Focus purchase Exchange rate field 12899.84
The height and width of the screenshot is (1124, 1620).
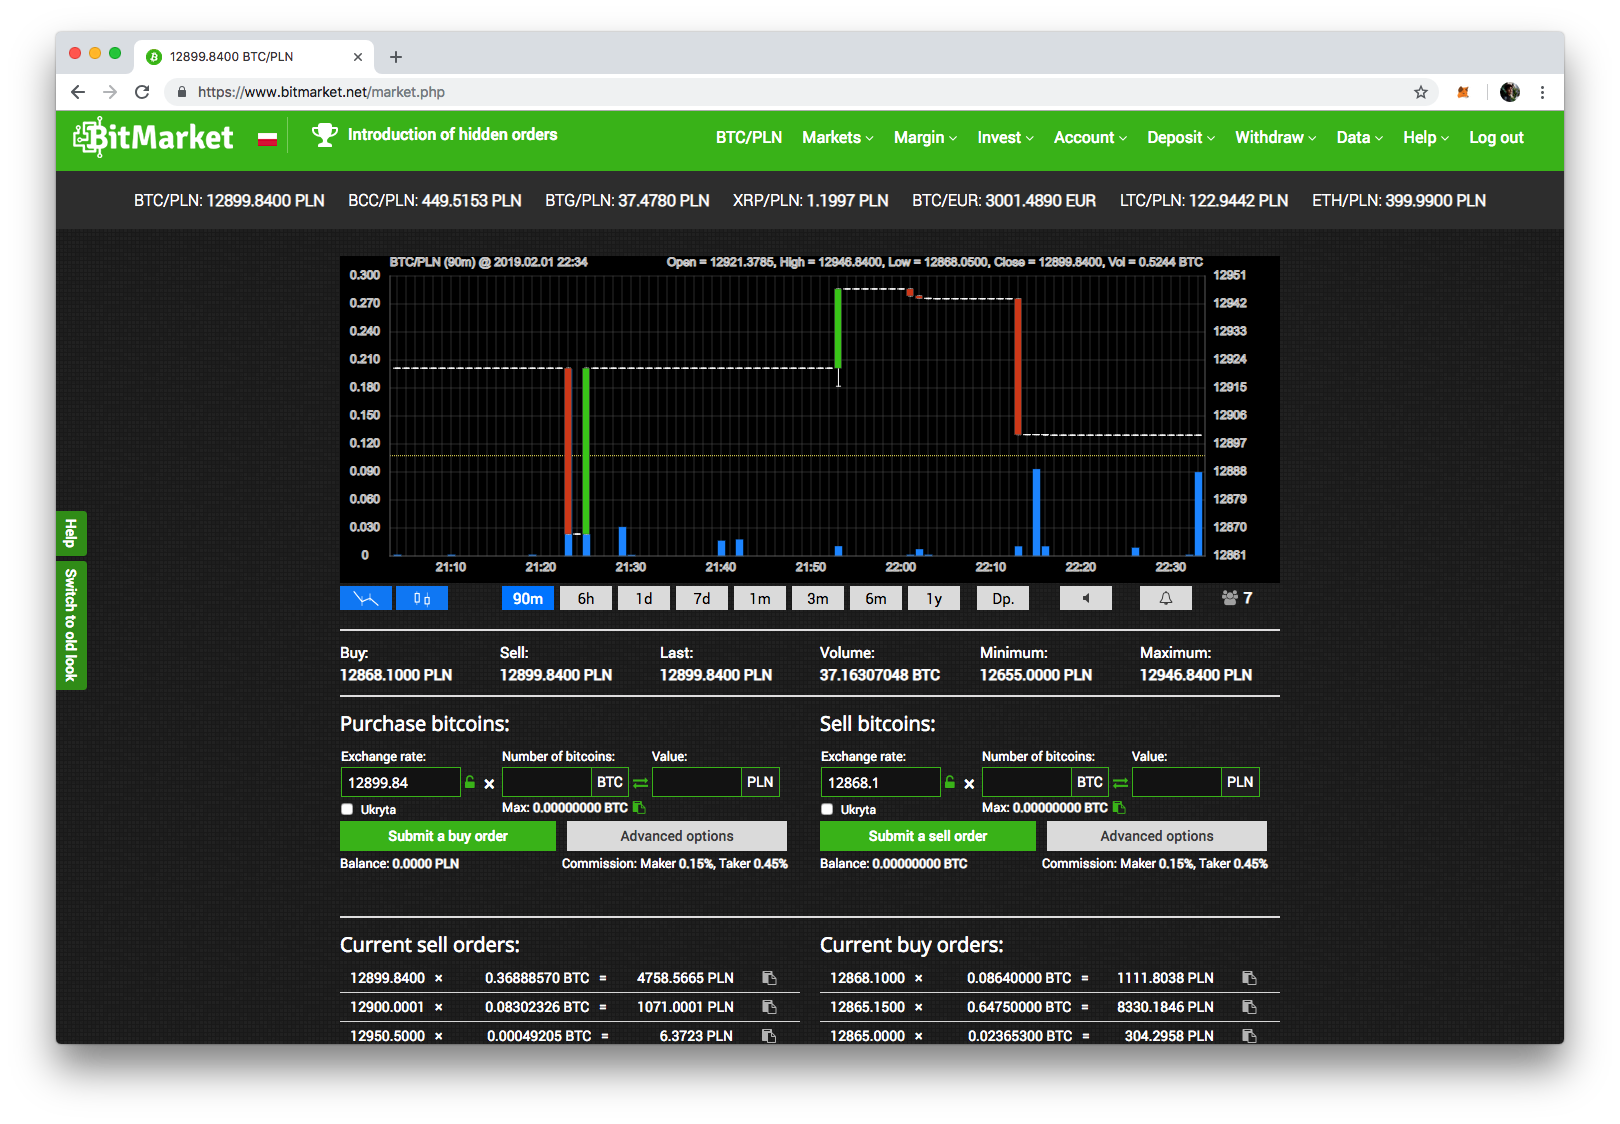tap(400, 782)
